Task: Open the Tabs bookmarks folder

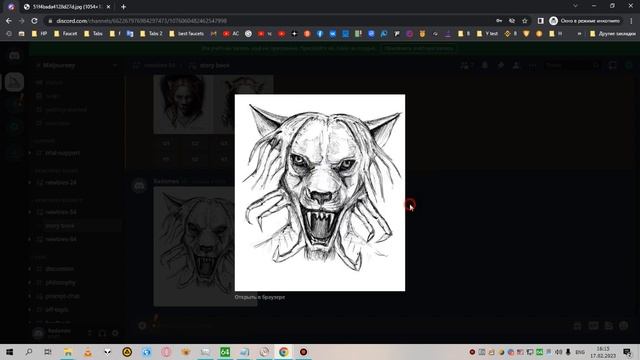Action: 93,34
